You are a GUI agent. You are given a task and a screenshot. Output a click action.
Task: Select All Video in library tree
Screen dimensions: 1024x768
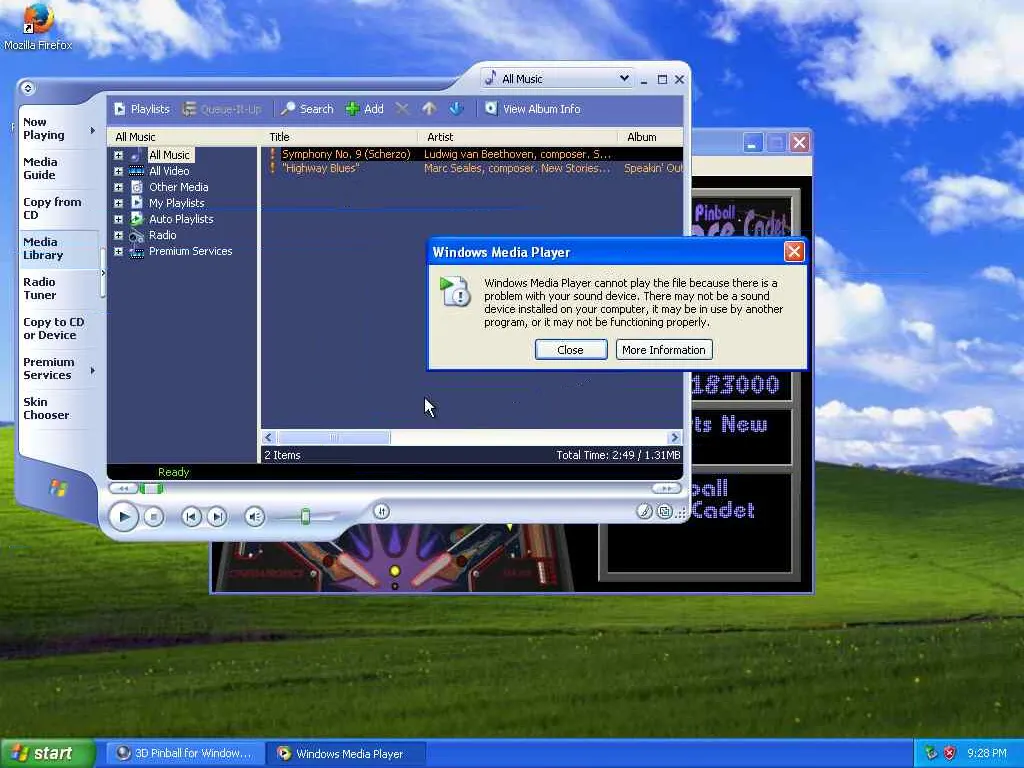click(169, 171)
